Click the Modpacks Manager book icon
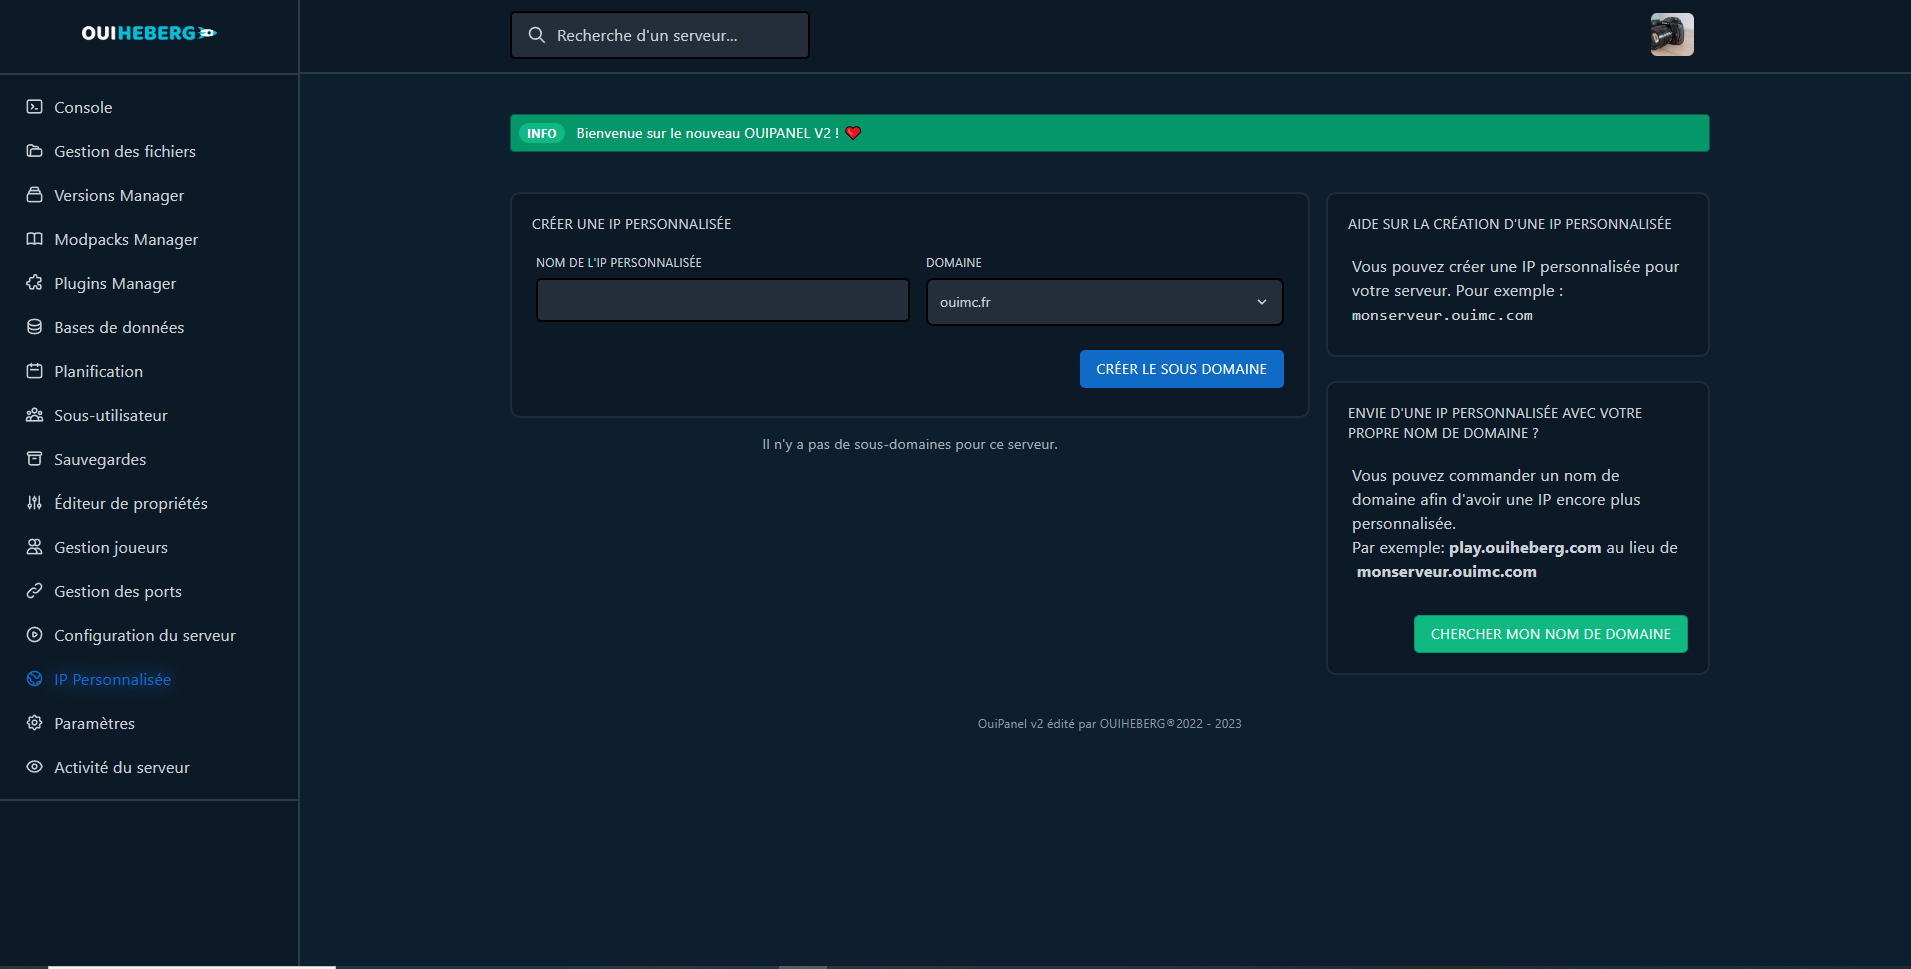Screen dimensions: 1911x969 pos(34,239)
